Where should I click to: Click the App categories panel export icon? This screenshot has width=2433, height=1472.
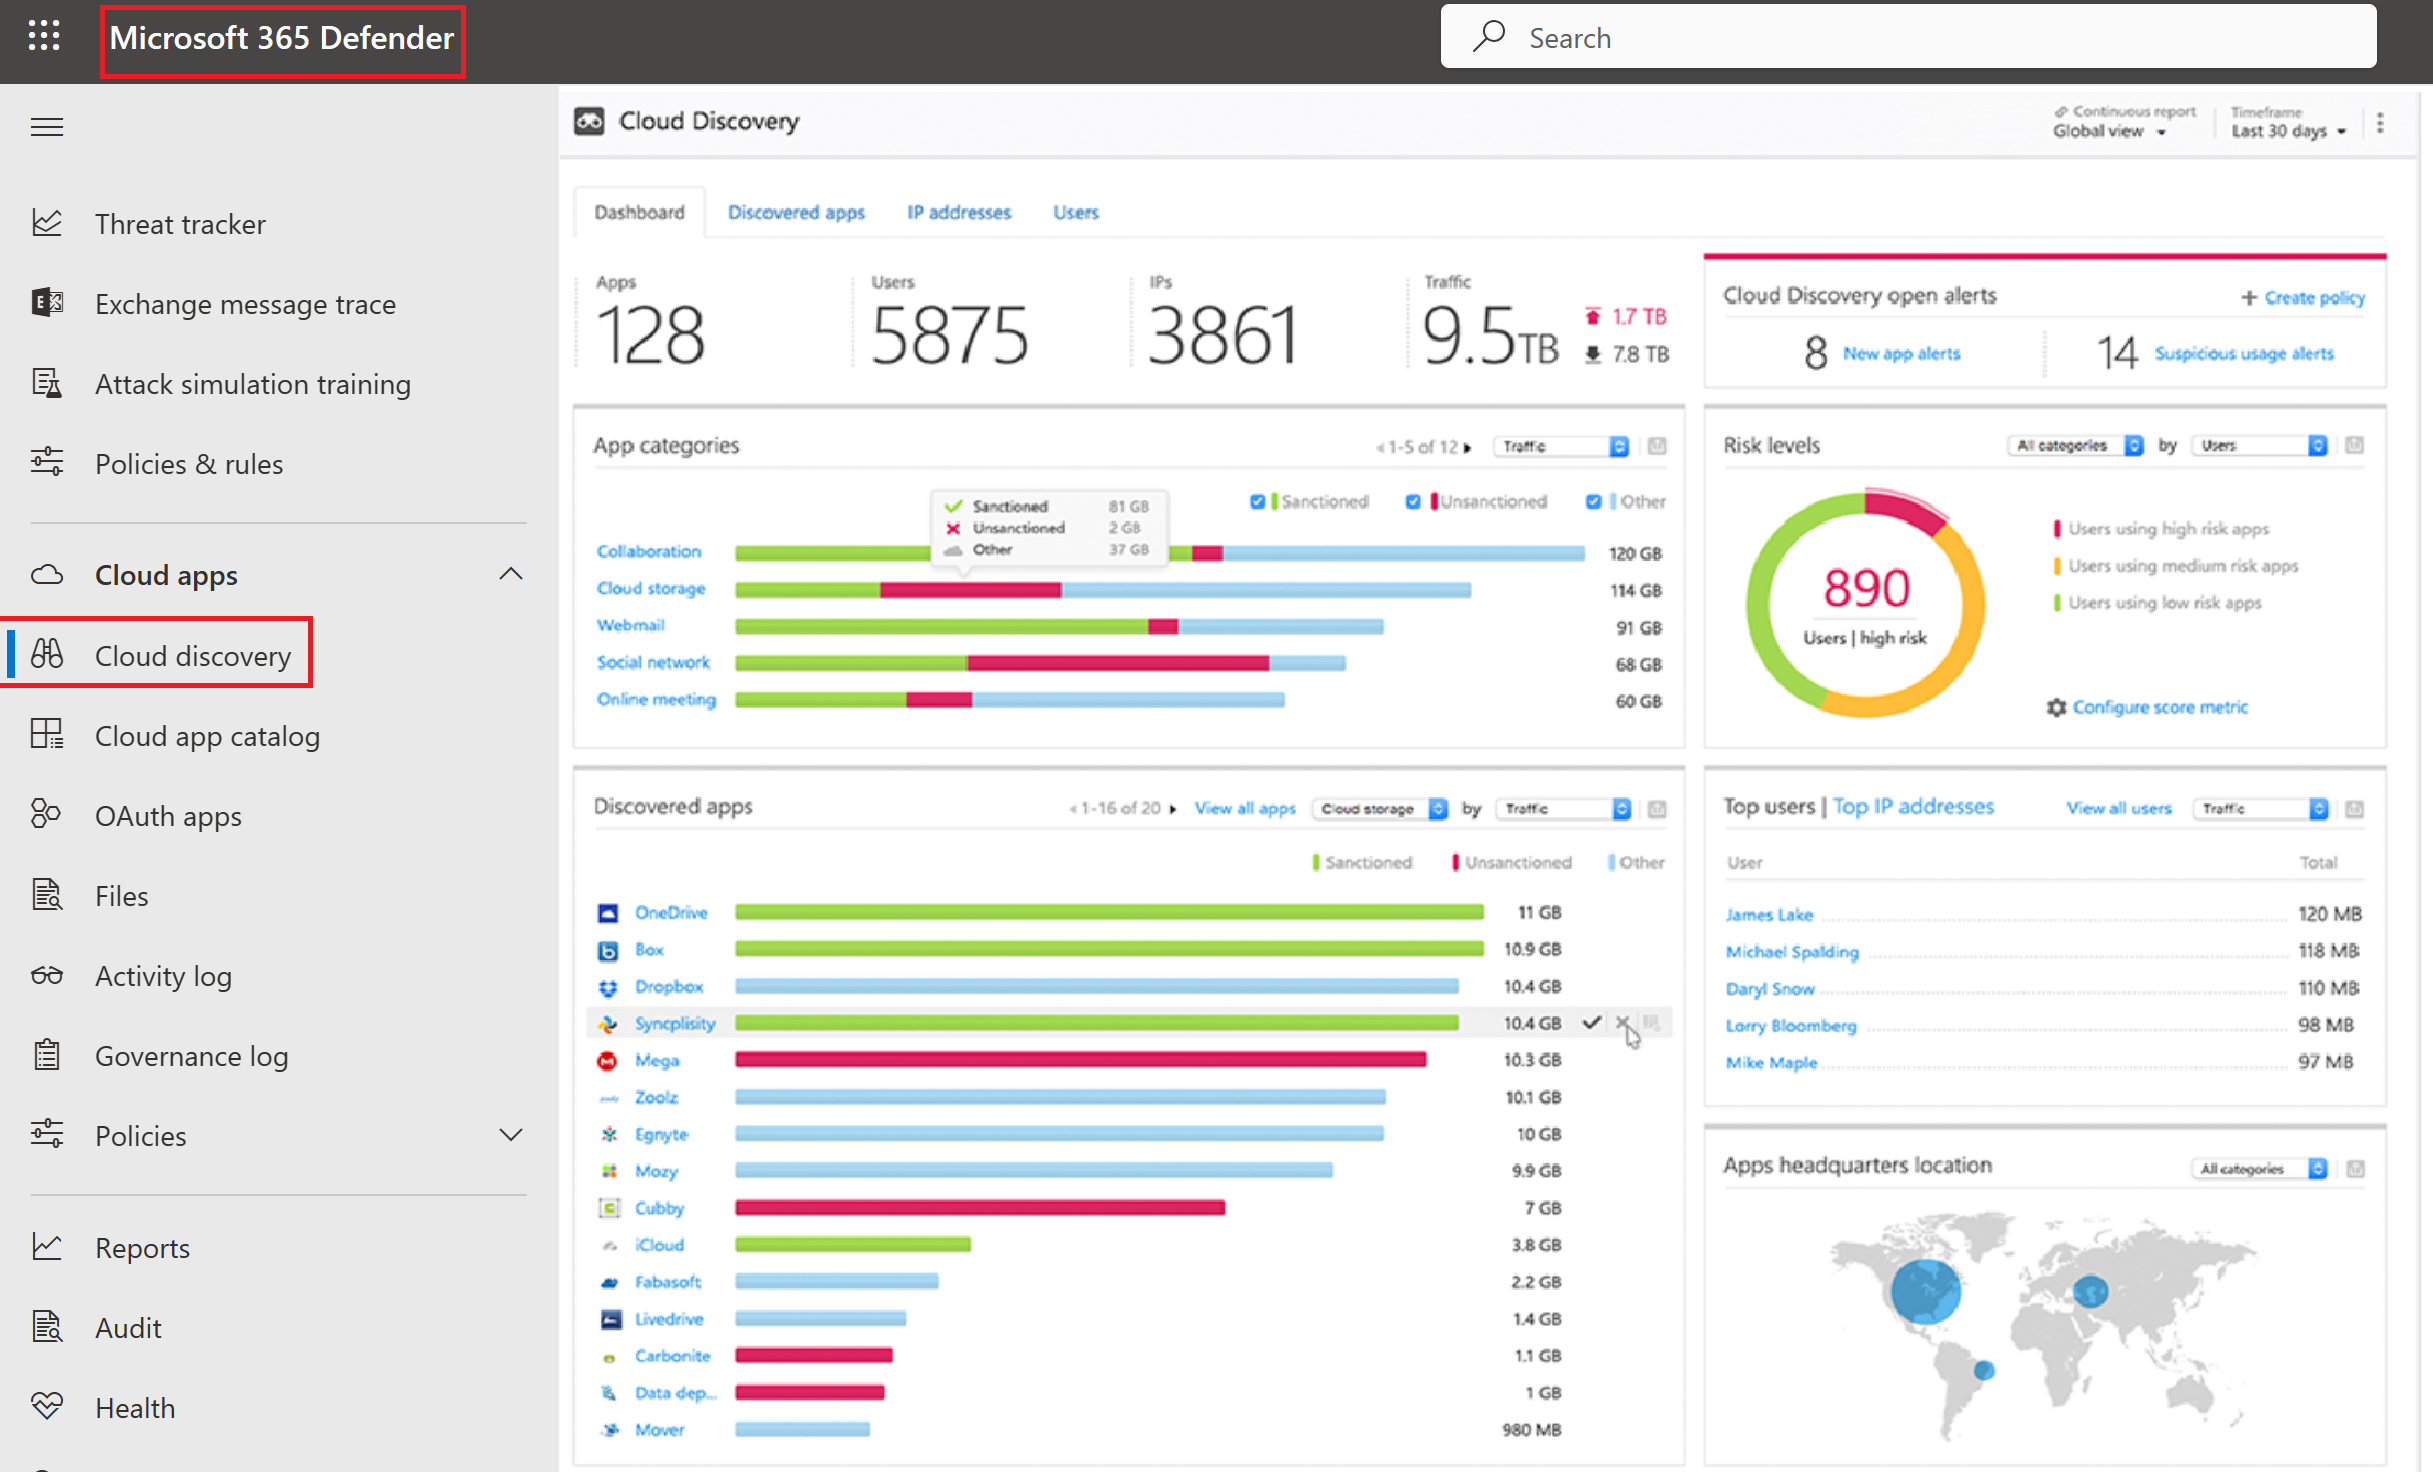click(x=1657, y=446)
